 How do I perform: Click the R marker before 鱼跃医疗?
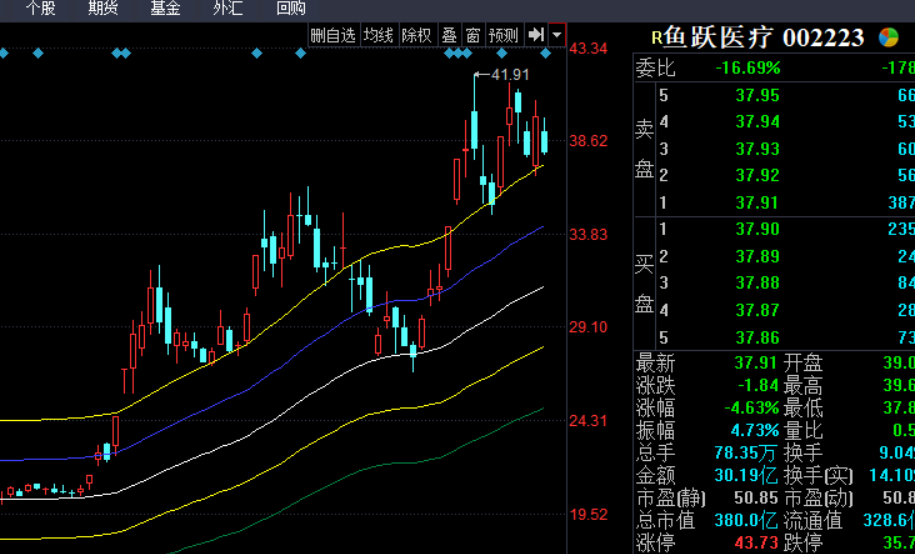tap(656, 38)
